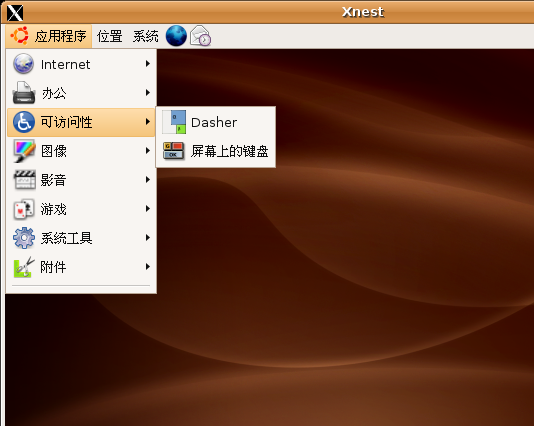The width and height of the screenshot is (534, 426).
Task: Click the paintbrush icon for 图像
Action: 24,151
